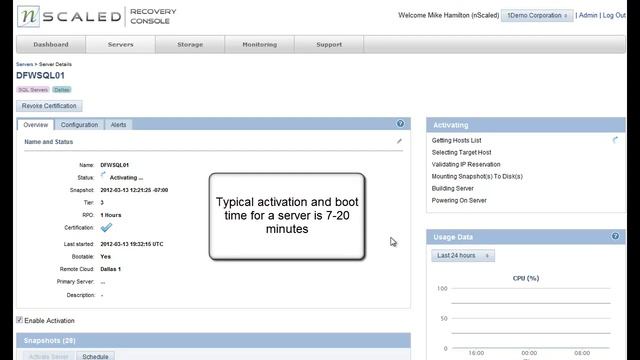Edit Name and Status with pencil icon
The width and height of the screenshot is (640, 360).
tap(399, 141)
